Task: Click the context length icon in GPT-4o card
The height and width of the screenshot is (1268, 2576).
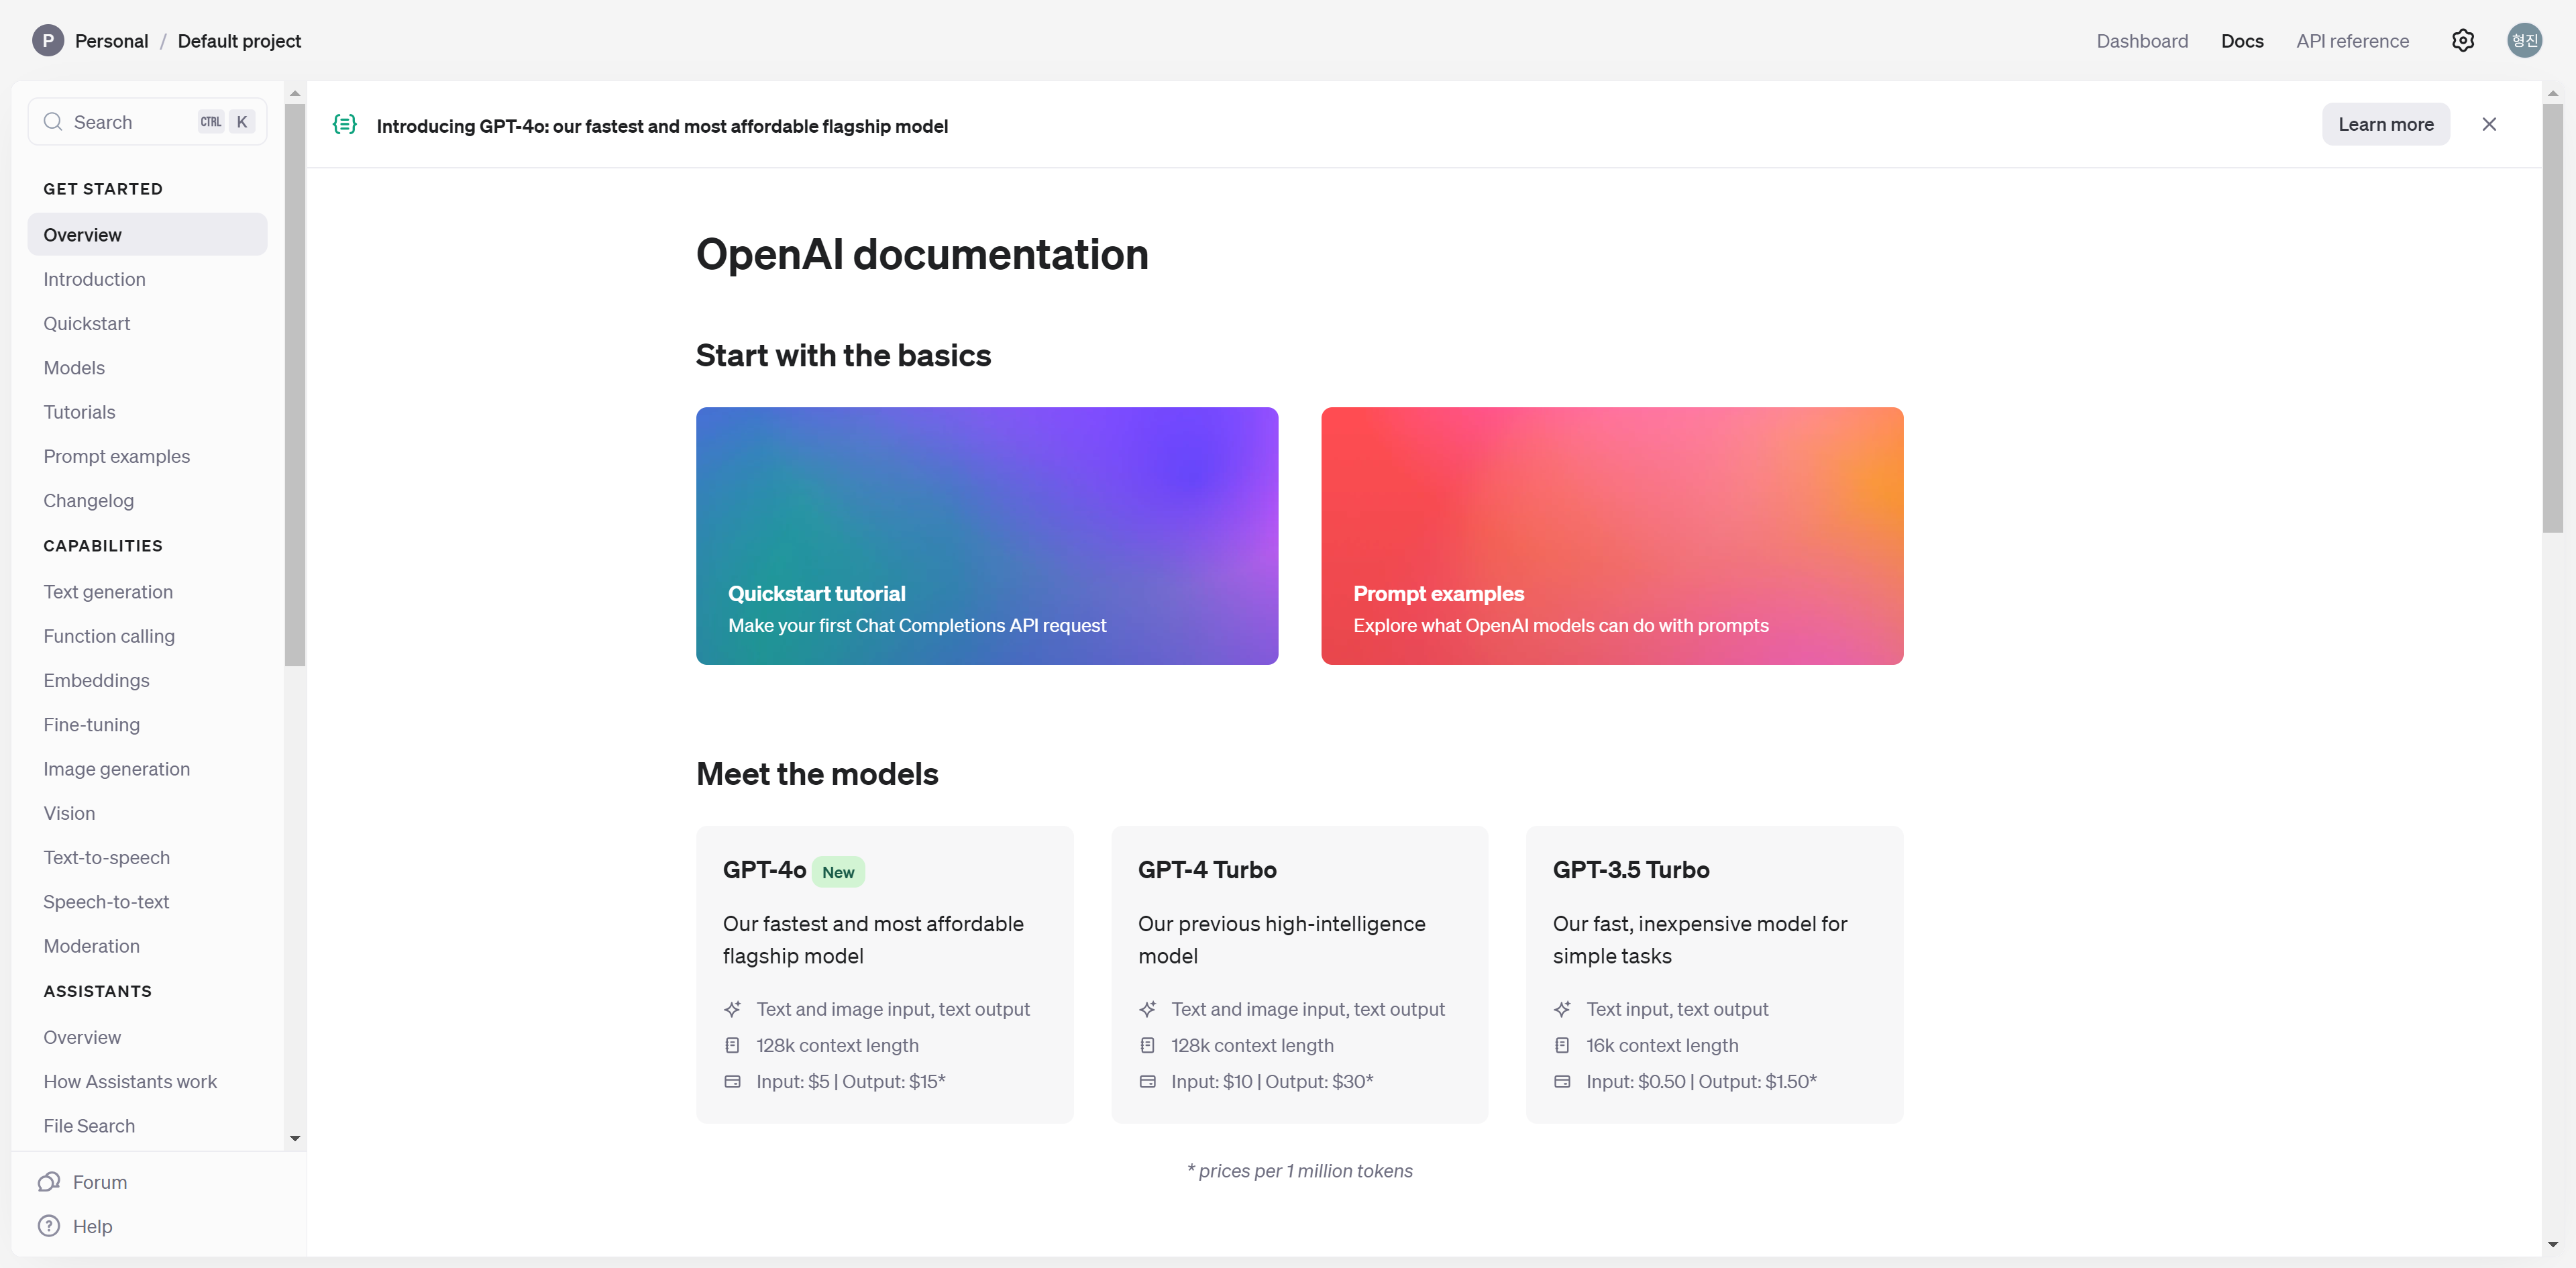Action: tap(733, 1045)
